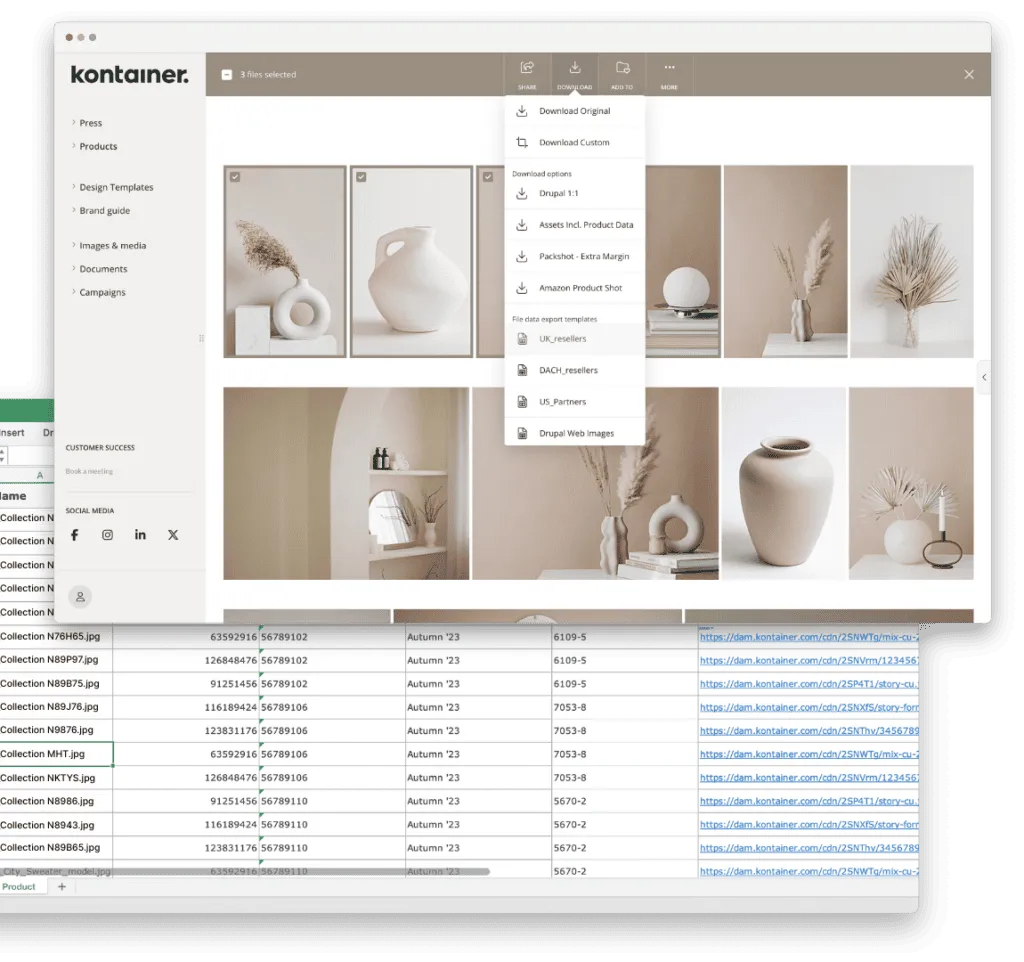Switch to the Product sheet tab
This screenshot has width=1024, height=962.
coord(19,887)
